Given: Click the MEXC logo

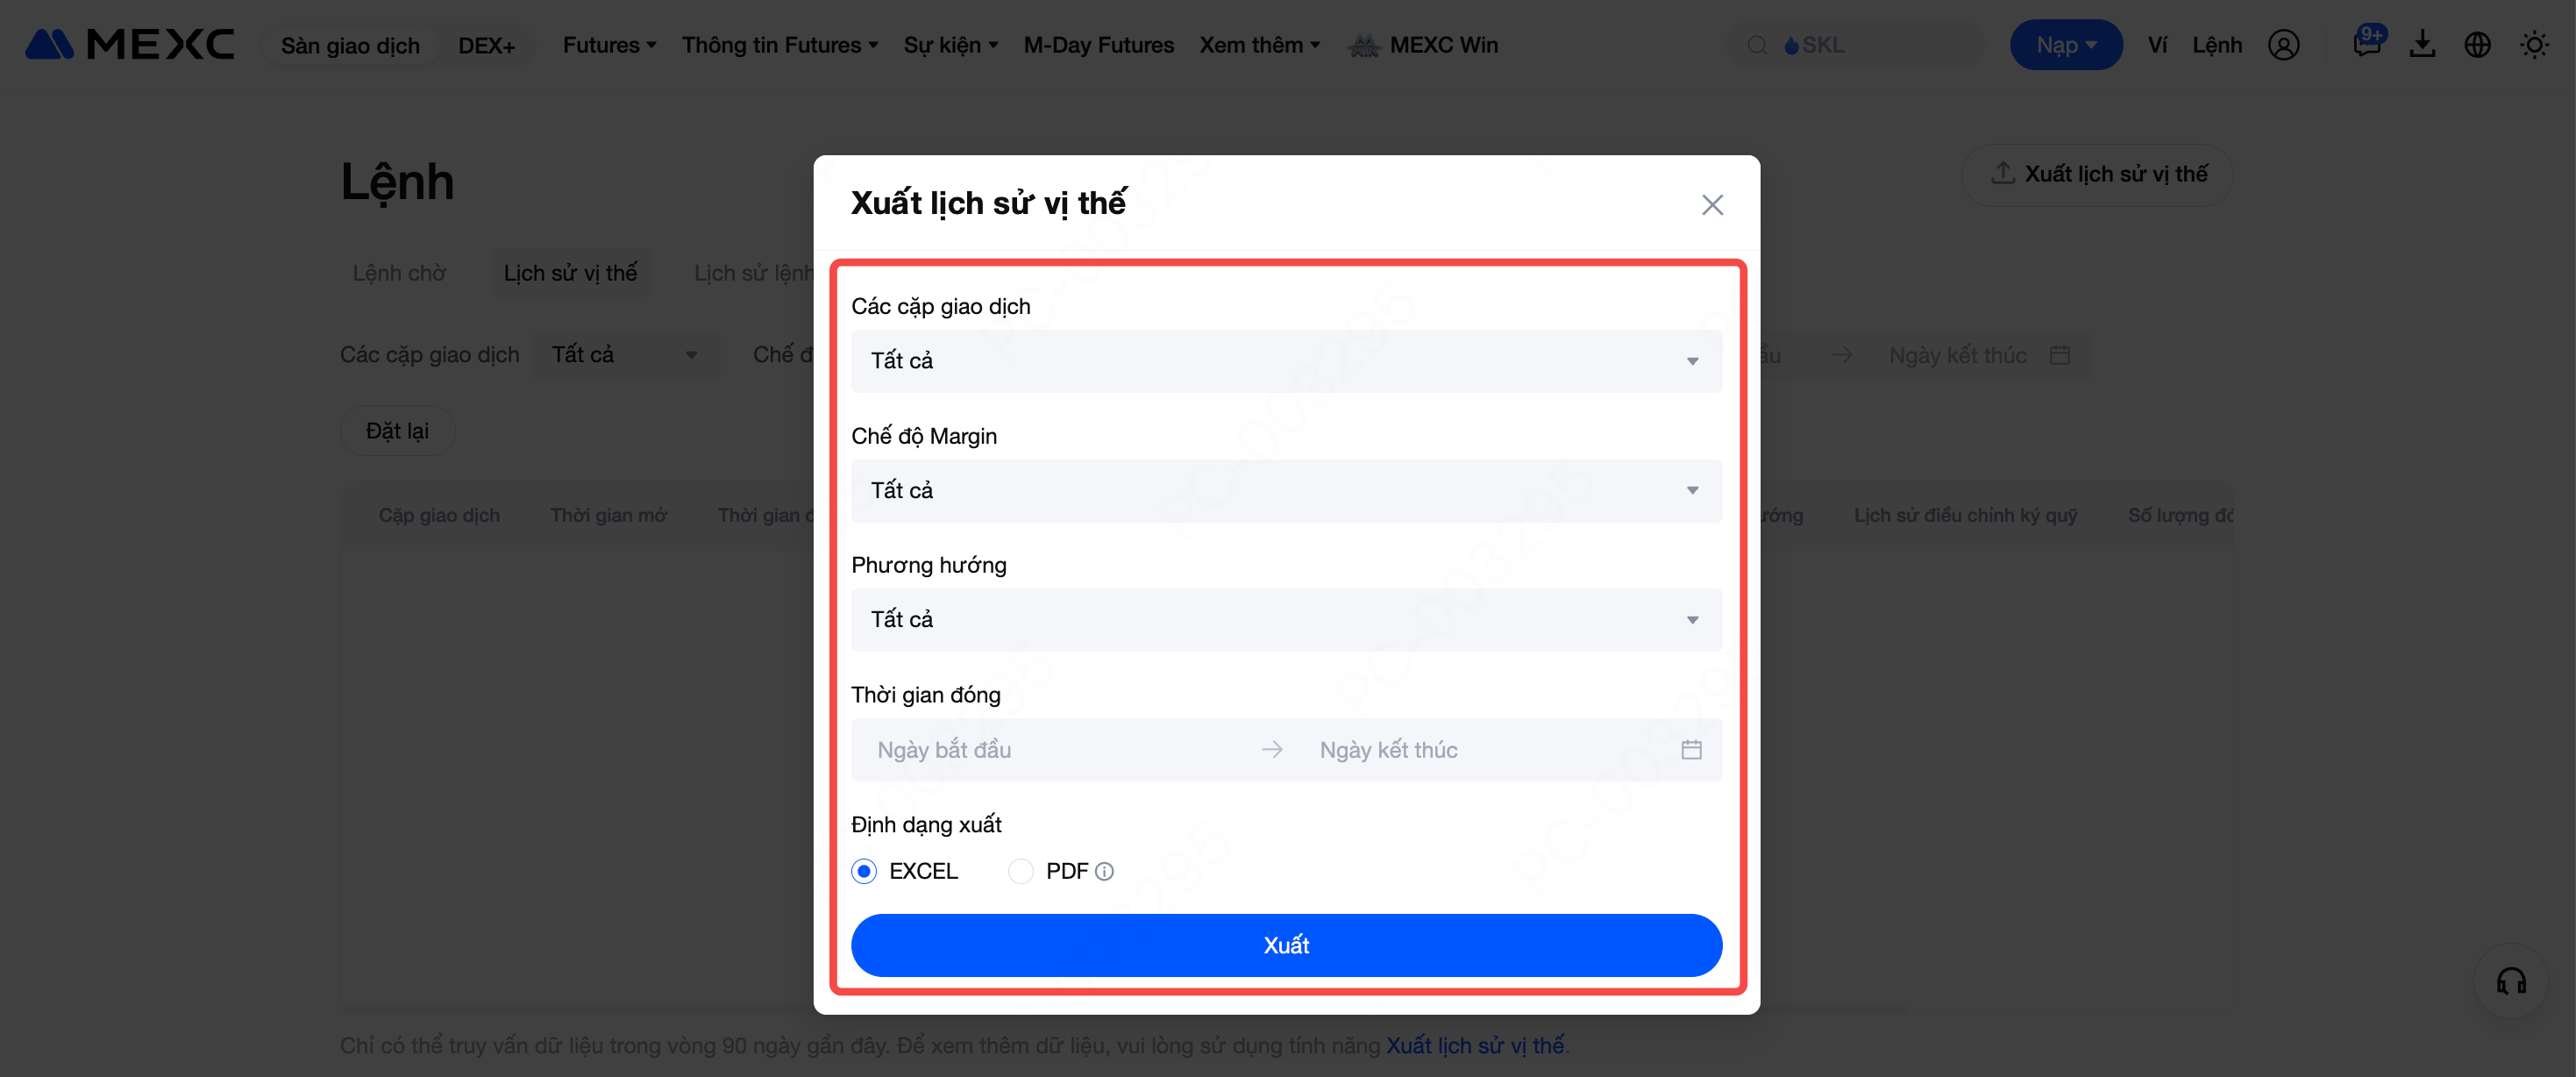Looking at the screenshot, I should pyautogui.click(x=130, y=45).
